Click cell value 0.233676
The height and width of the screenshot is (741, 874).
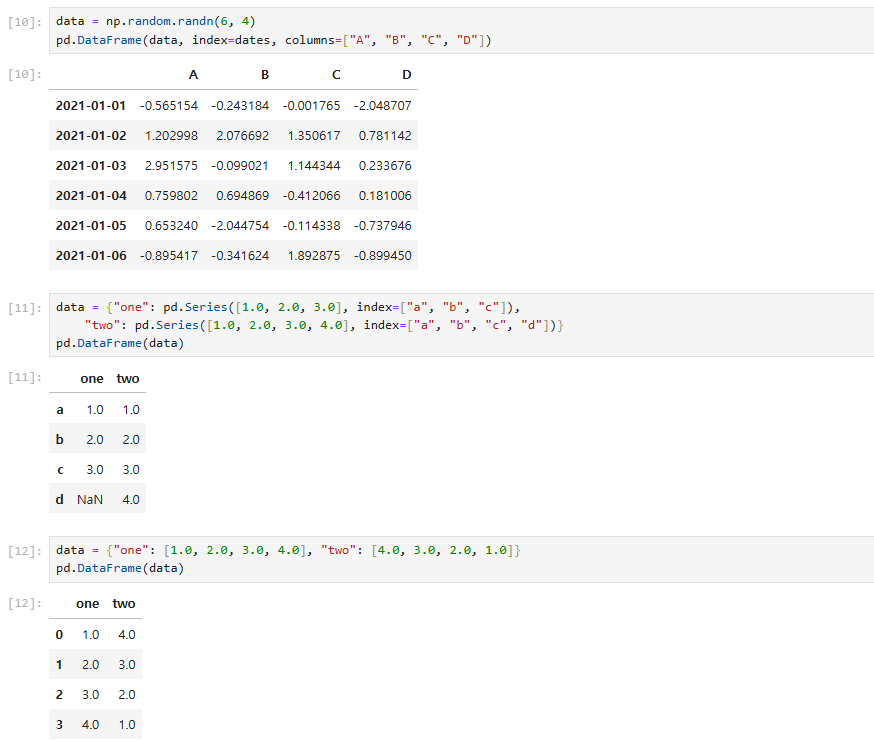coord(385,166)
